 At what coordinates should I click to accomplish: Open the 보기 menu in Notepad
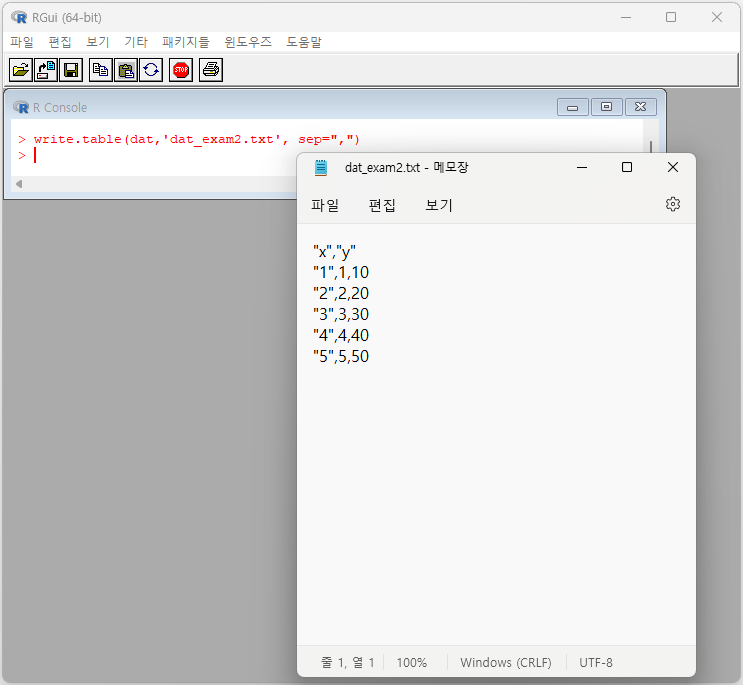(439, 205)
